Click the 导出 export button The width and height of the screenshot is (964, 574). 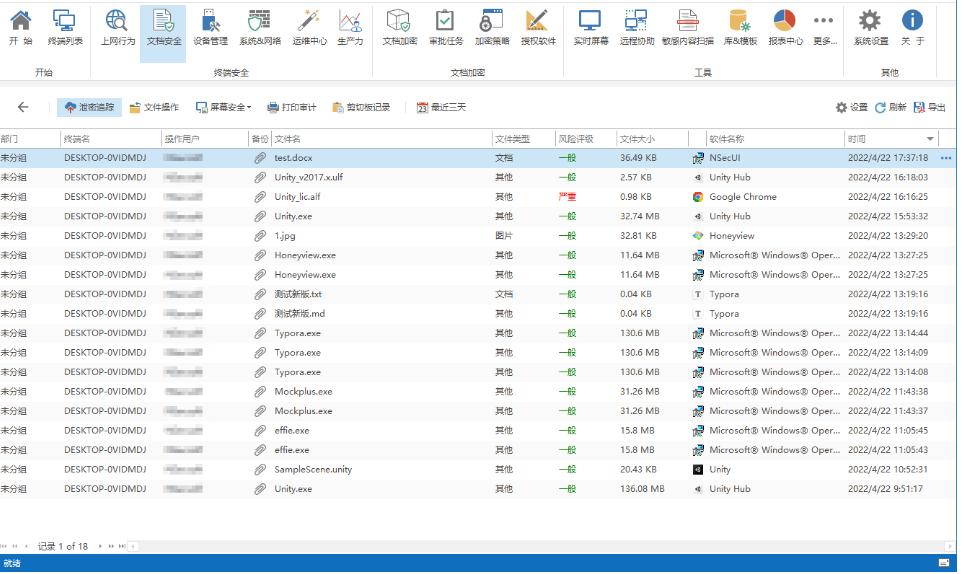click(930, 107)
